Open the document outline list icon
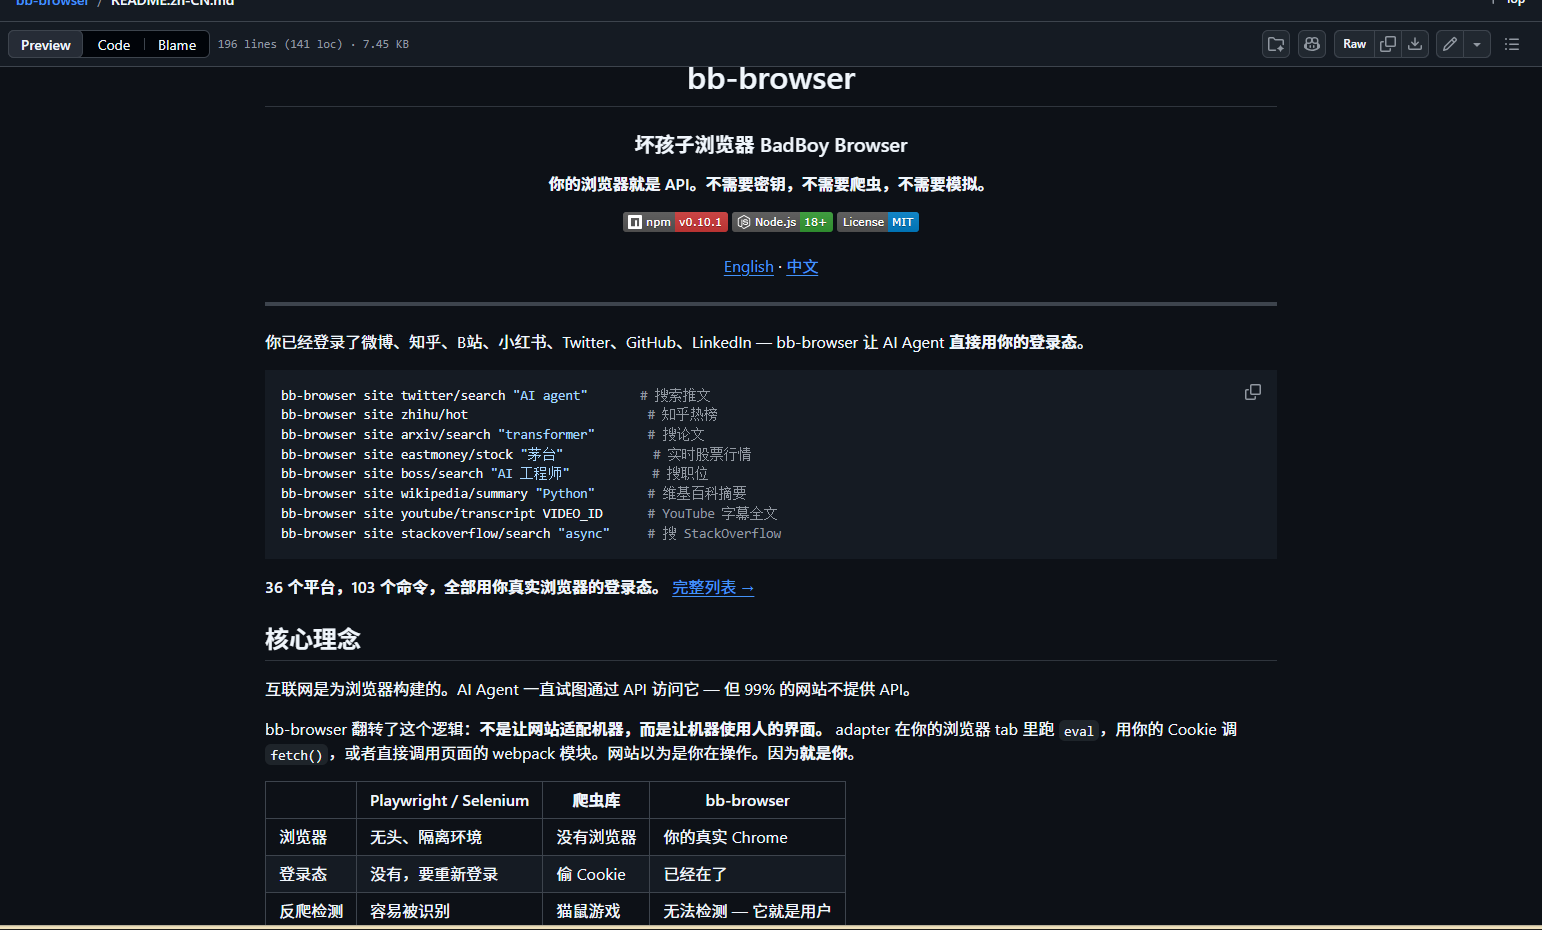 pos(1512,44)
